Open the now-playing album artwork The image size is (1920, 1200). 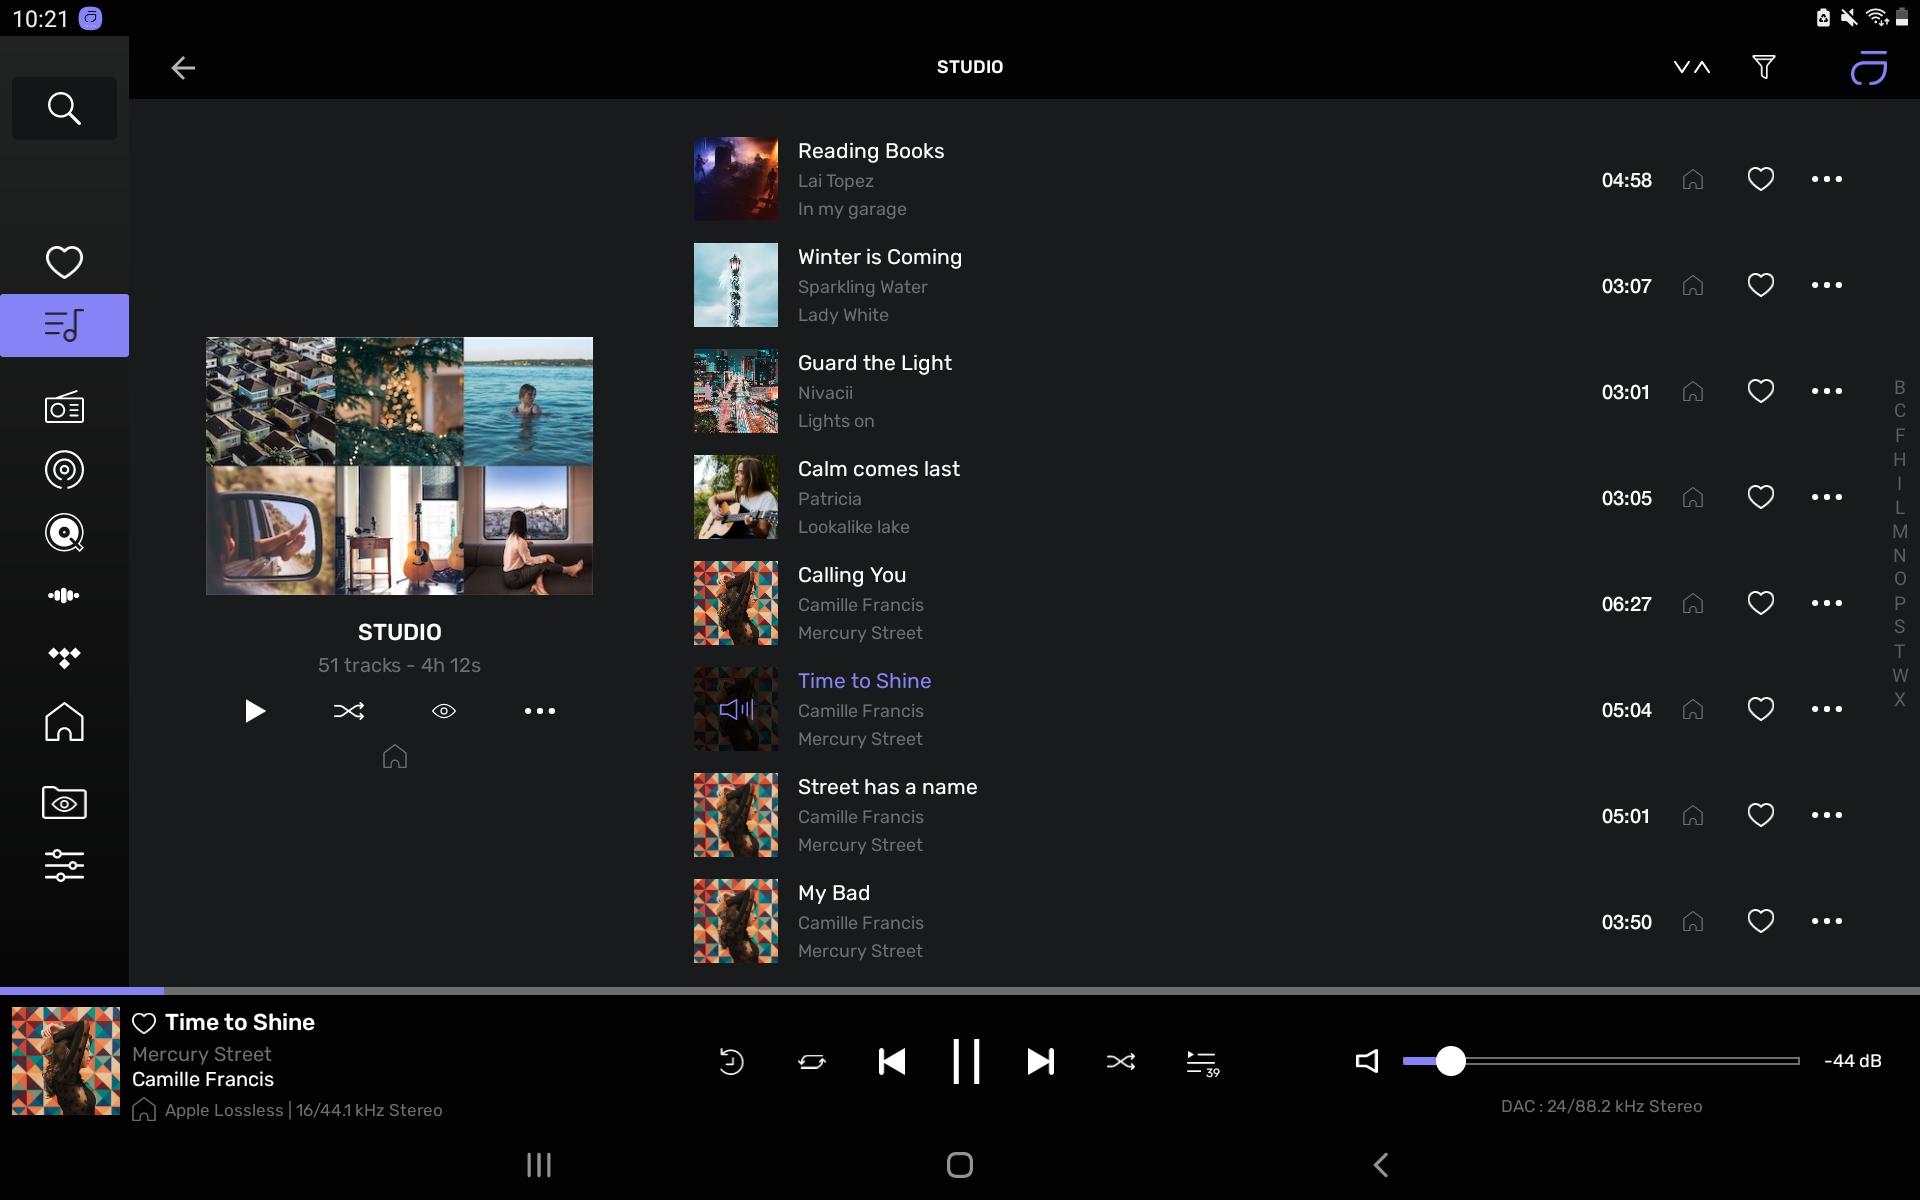(66, 1061)
